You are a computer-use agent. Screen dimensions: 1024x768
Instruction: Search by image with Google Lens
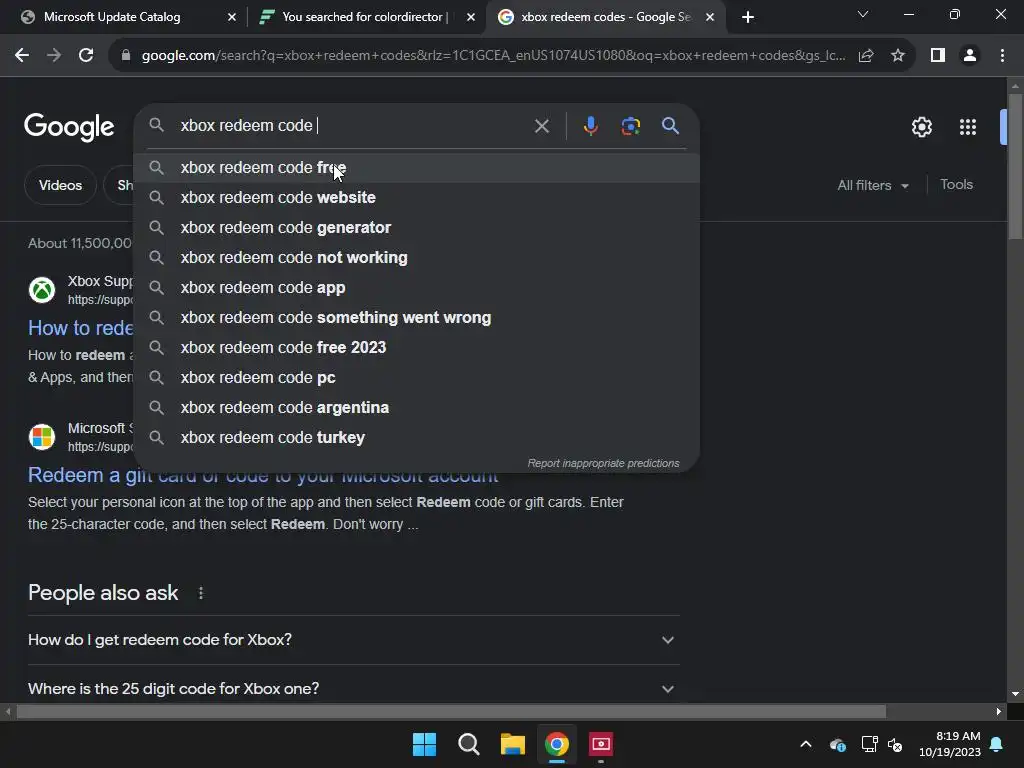[x=630, y=125]
